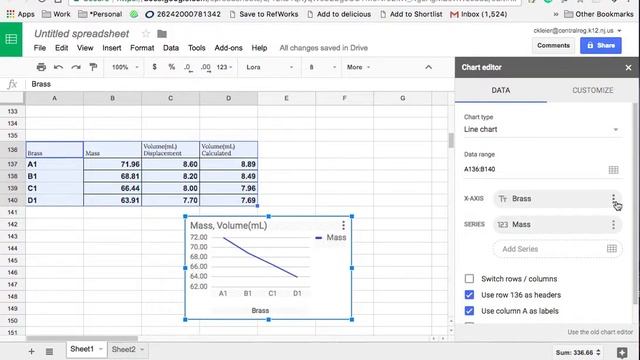The width and height of the screenshot is (640, 360).
Task: Open the 123 number format dropdown
Action: coord(224,67)
